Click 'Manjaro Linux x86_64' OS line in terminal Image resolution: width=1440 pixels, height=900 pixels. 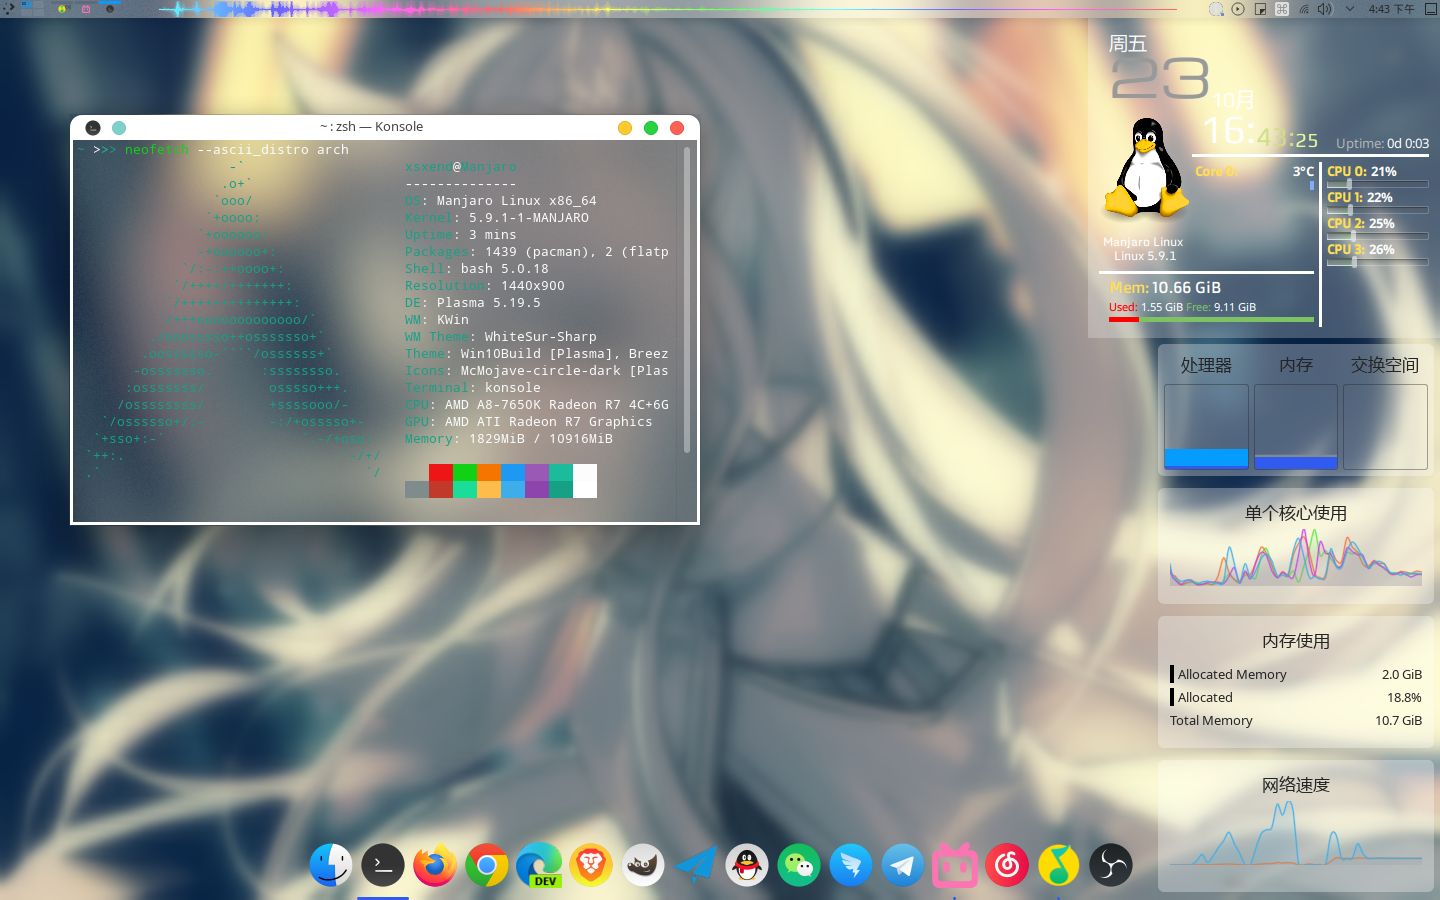point(516,201)
